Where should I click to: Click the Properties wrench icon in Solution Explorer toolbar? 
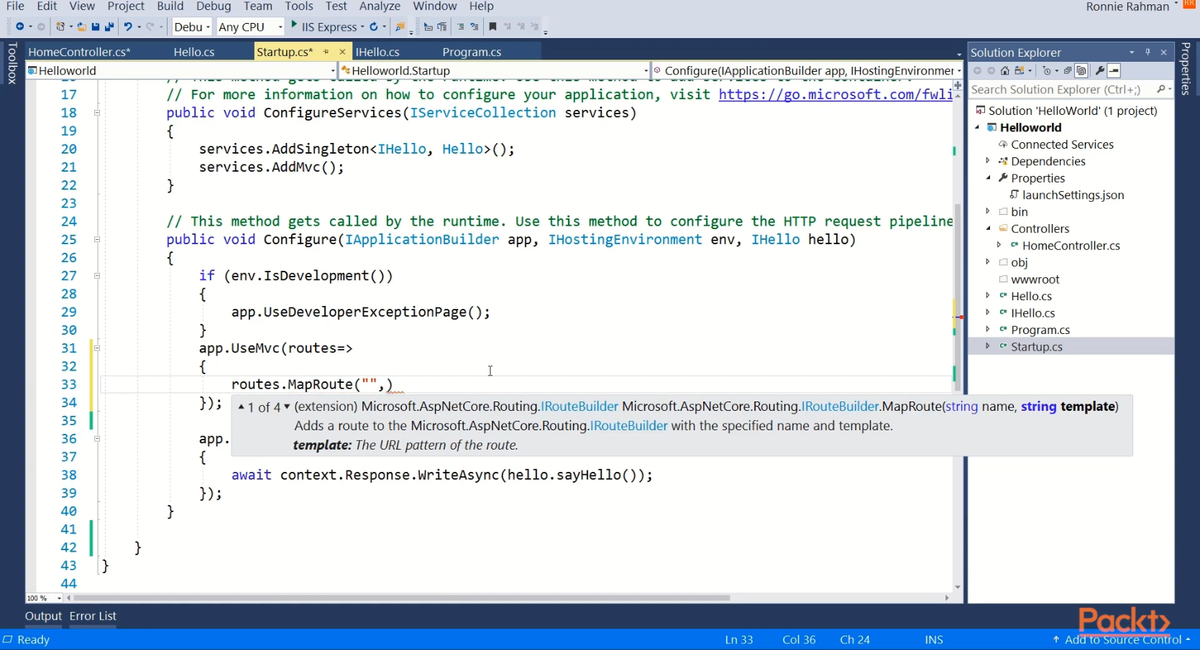pyautogui.click(x=1100, y=71)
